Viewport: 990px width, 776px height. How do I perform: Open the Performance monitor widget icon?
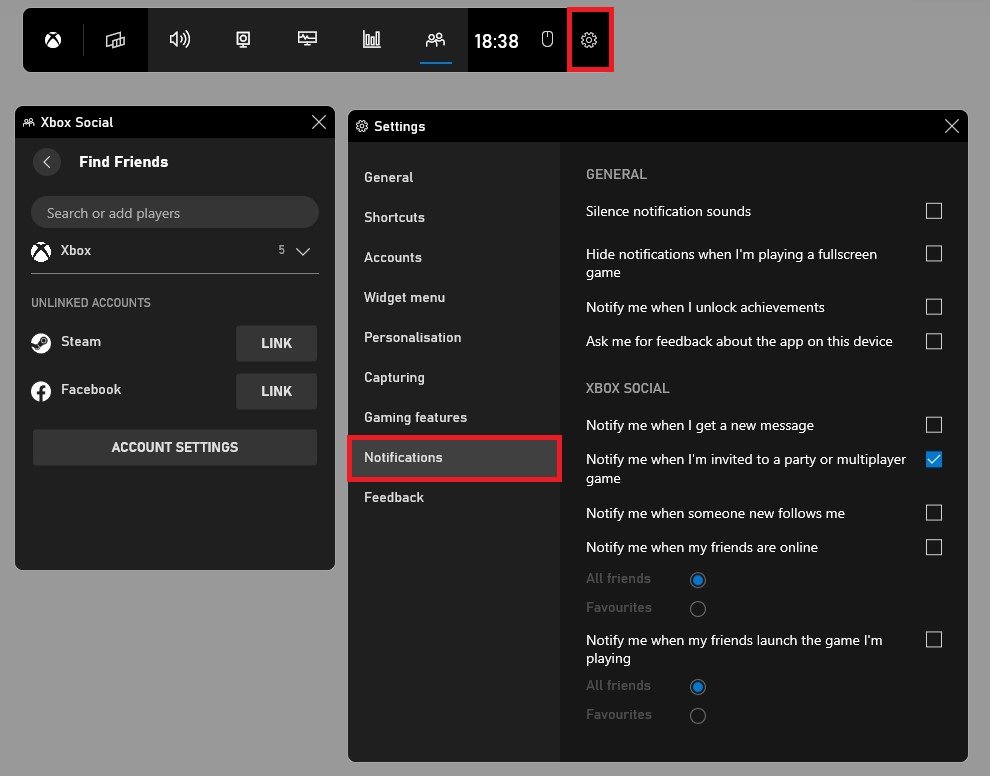(308, 40)
